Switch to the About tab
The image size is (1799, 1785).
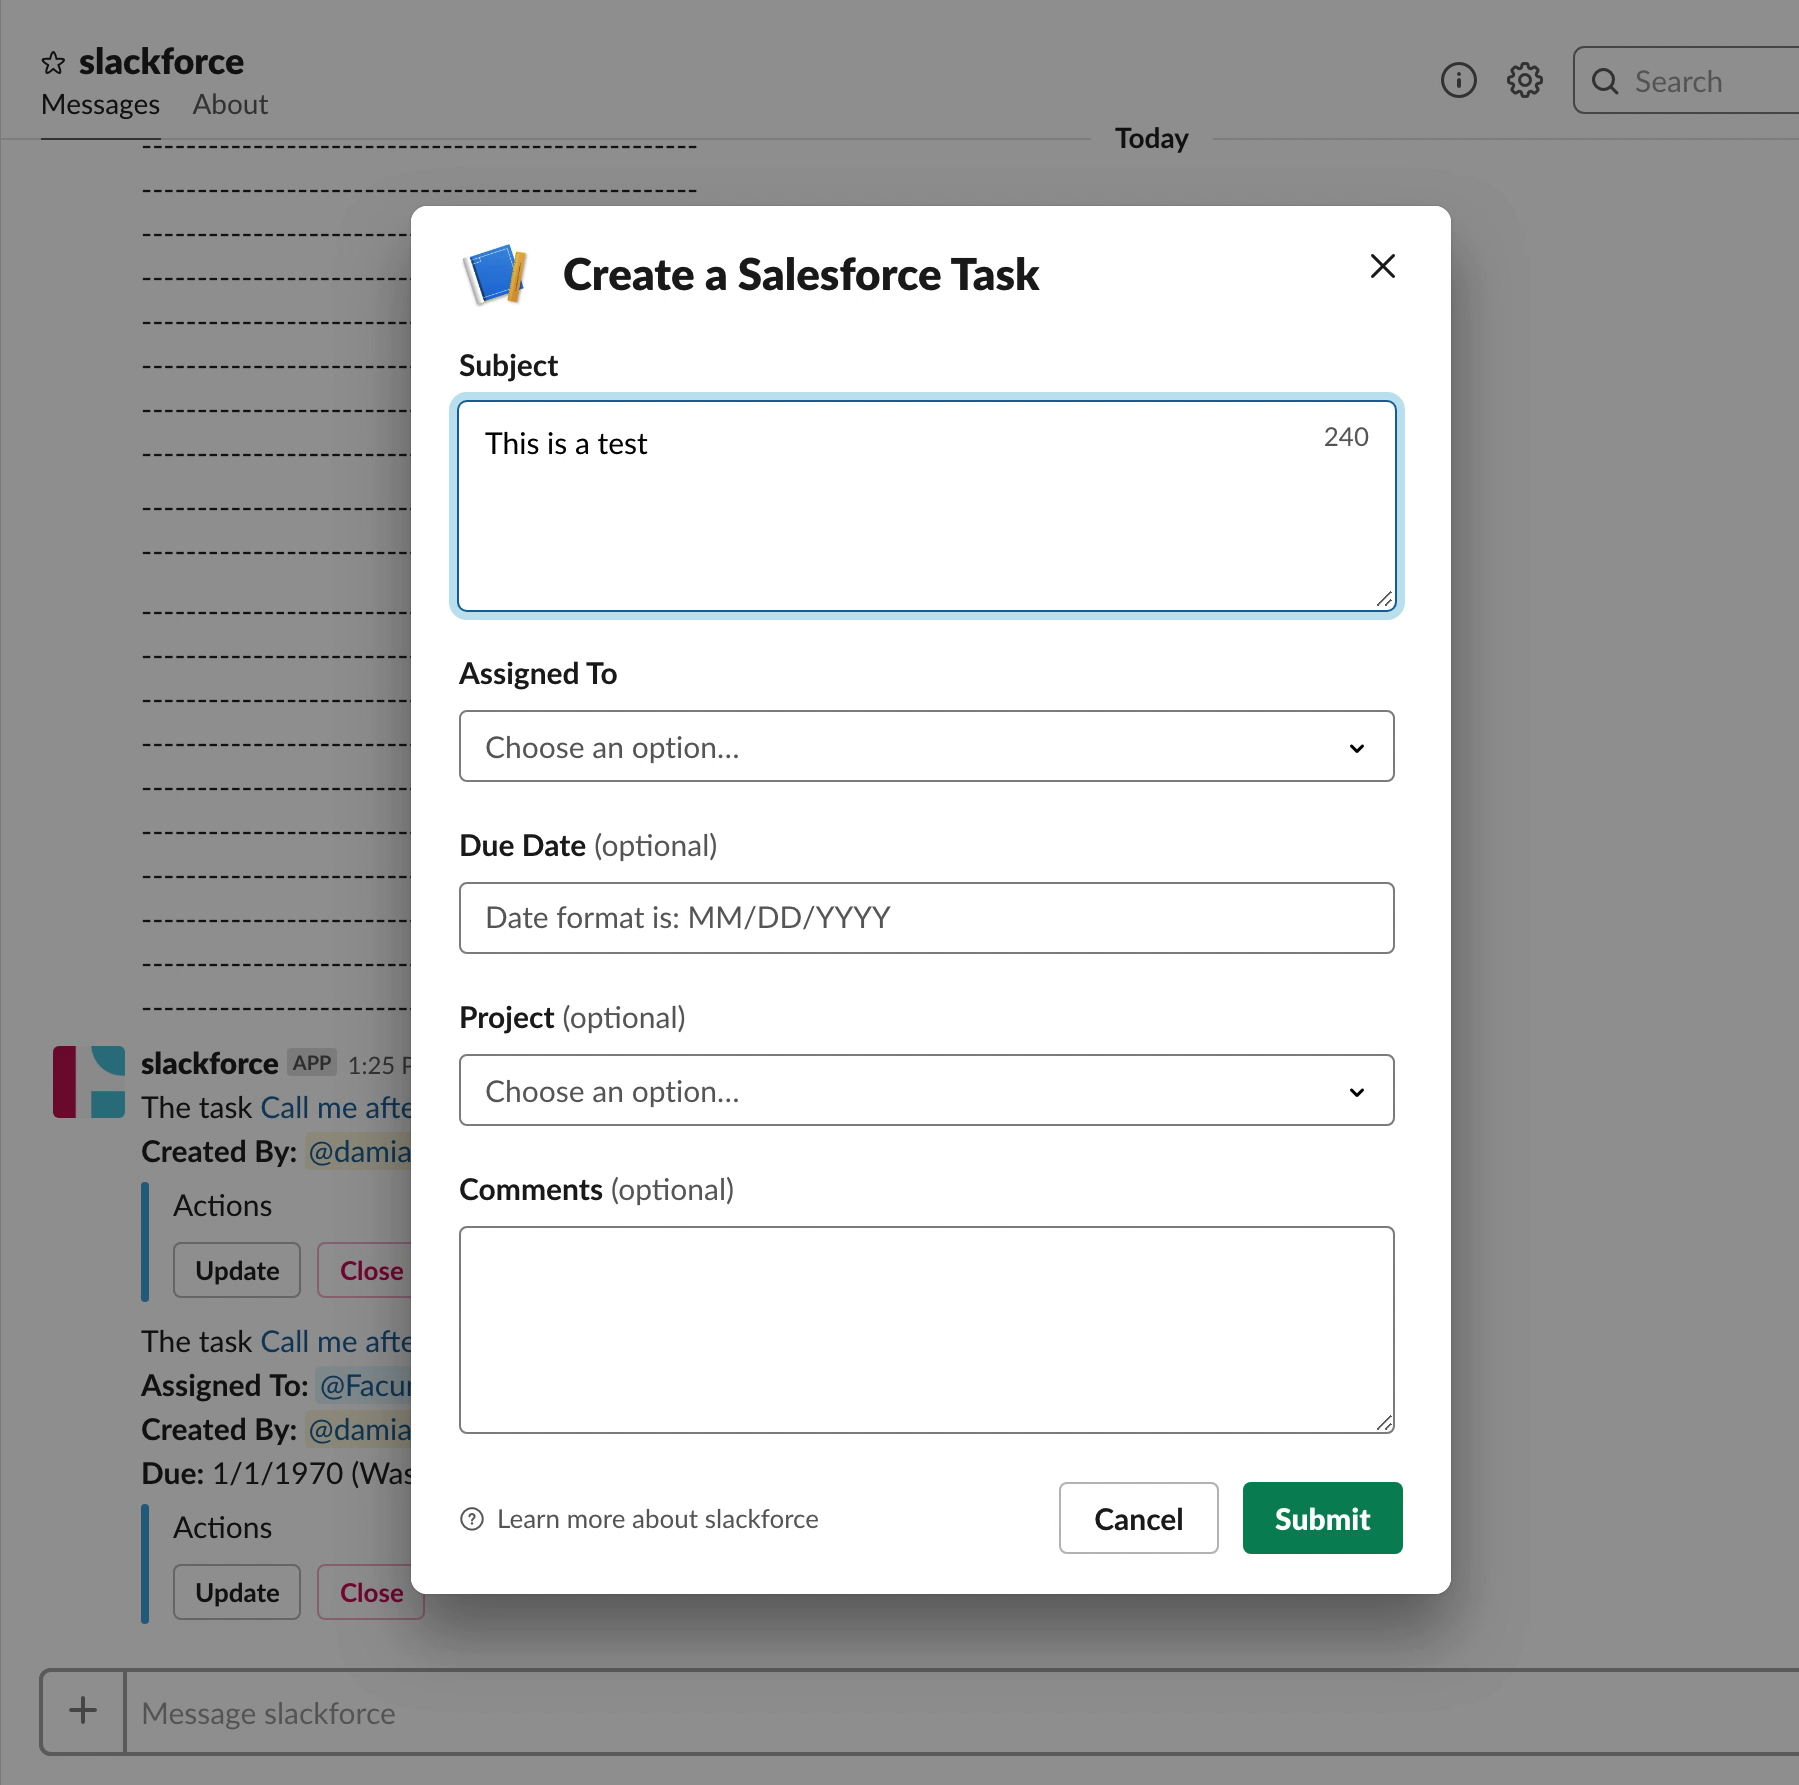(230, 105)
